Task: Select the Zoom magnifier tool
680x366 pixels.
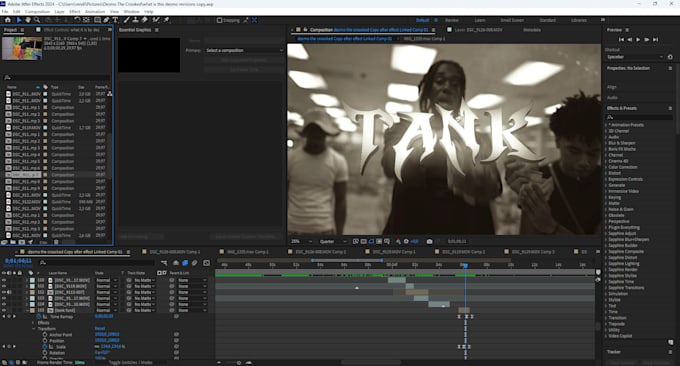Action: [37, 20]
